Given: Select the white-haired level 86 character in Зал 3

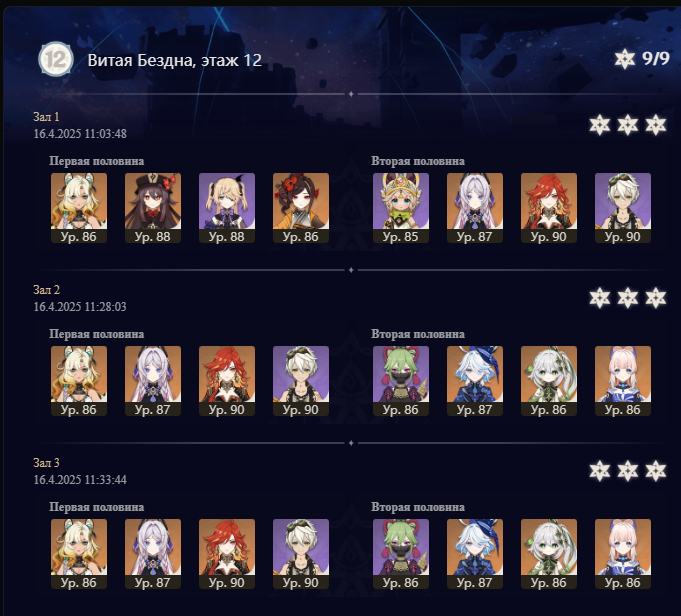Looking at the screenshot, I should pyautogui.click(x=549, y=553).
